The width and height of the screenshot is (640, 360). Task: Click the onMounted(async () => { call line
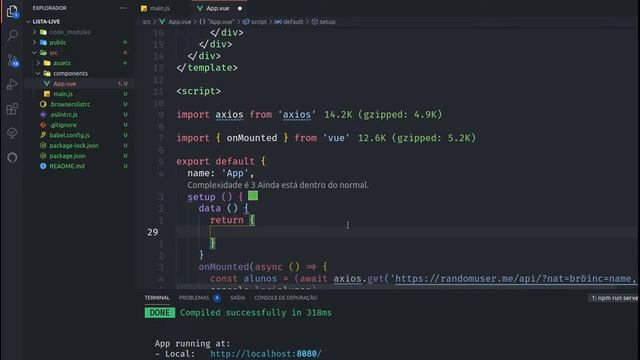pos(263,267)
